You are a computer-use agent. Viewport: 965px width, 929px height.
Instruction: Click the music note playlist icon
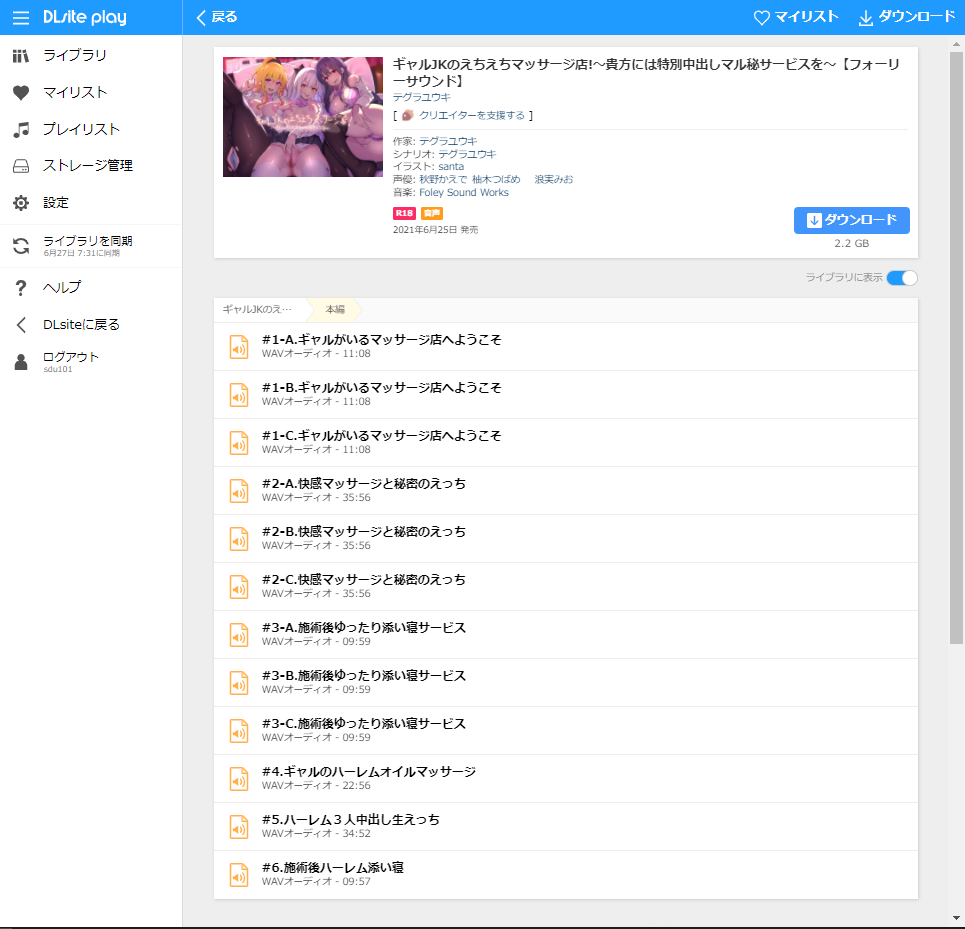[x=21, y=130]
